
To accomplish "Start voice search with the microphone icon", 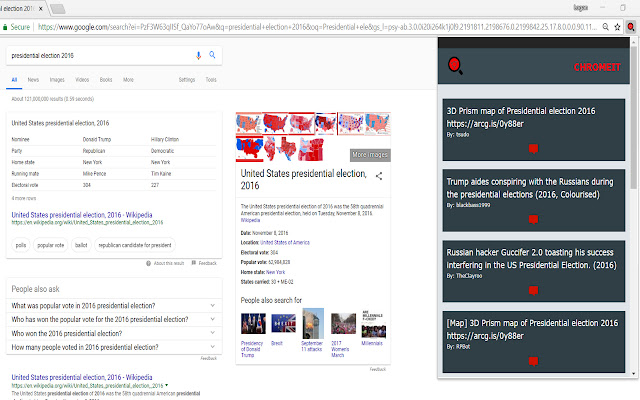I will (198, 56).
